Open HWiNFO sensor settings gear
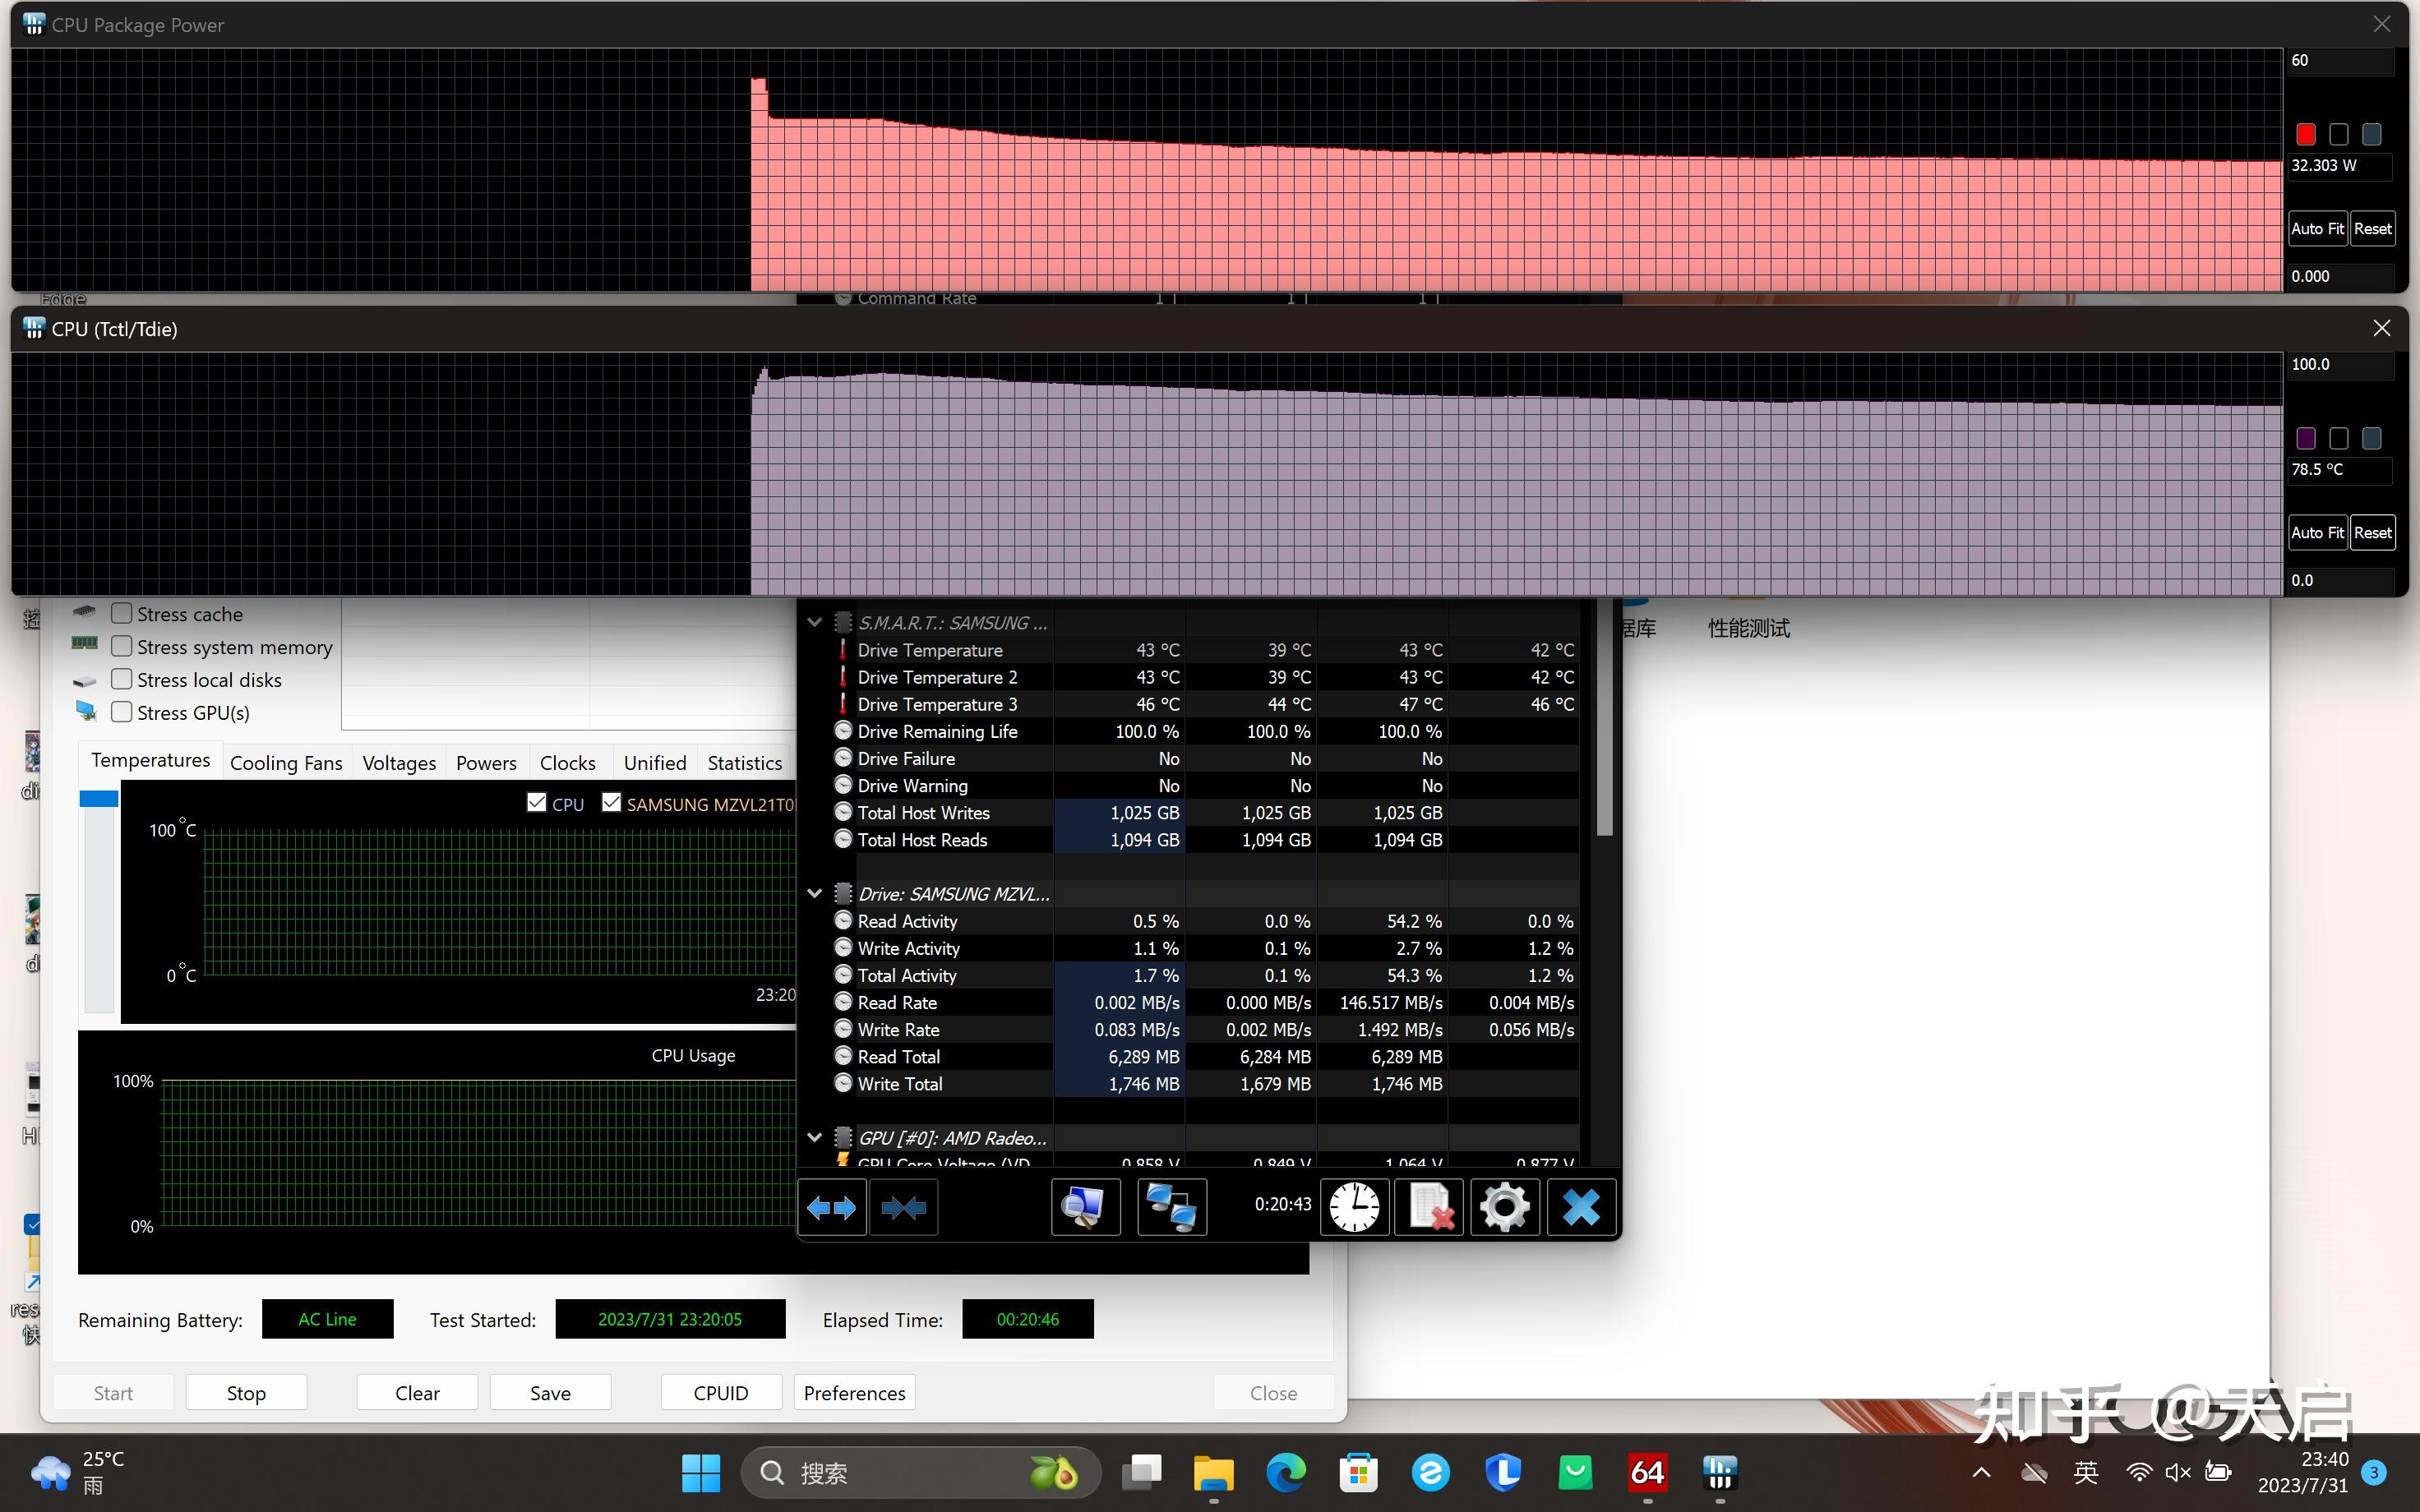Viewport: 2420px width, 1512px height. [1504, 1207]
